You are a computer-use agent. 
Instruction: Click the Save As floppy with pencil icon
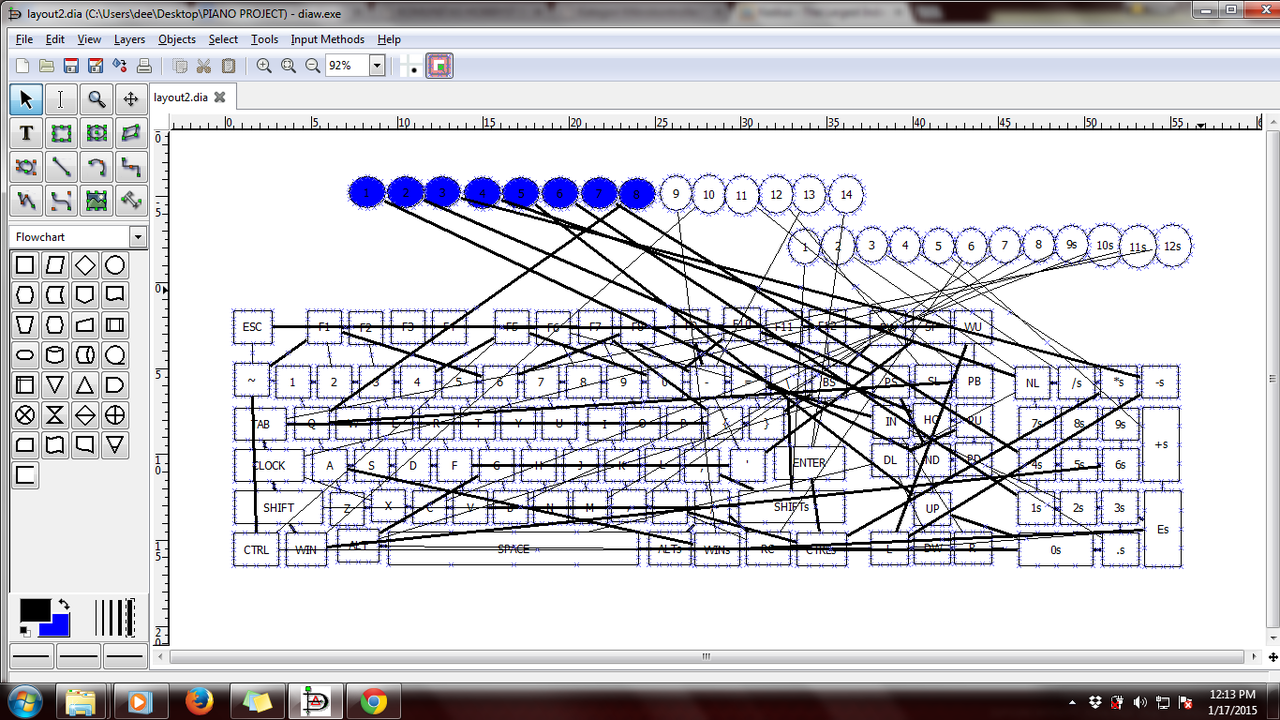point(95,66)
